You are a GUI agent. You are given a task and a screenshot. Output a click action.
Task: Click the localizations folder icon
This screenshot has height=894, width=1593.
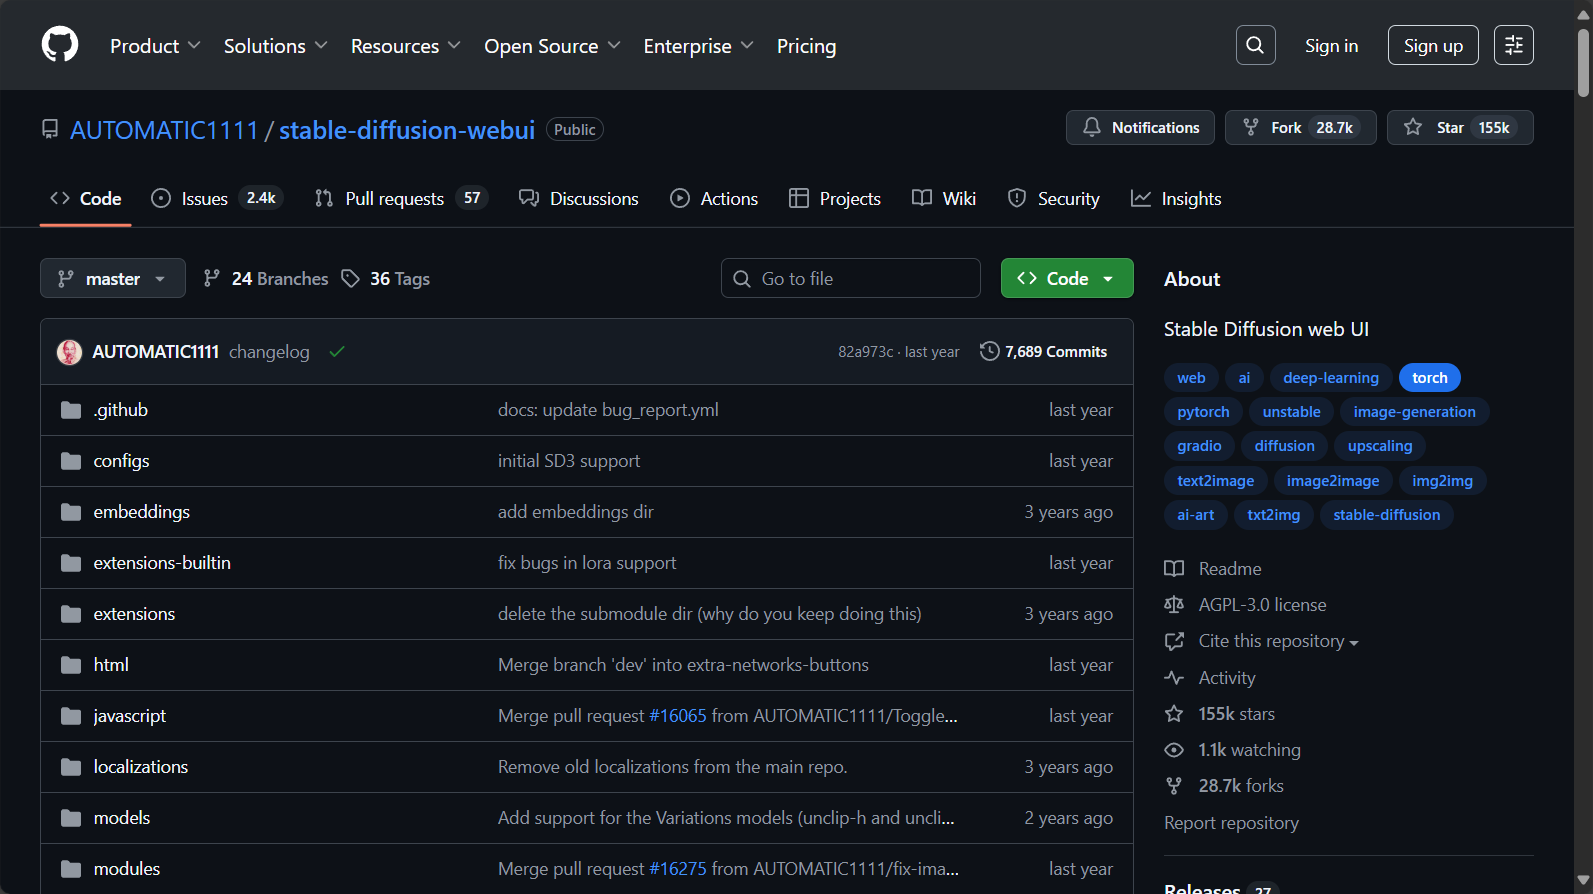71,767
